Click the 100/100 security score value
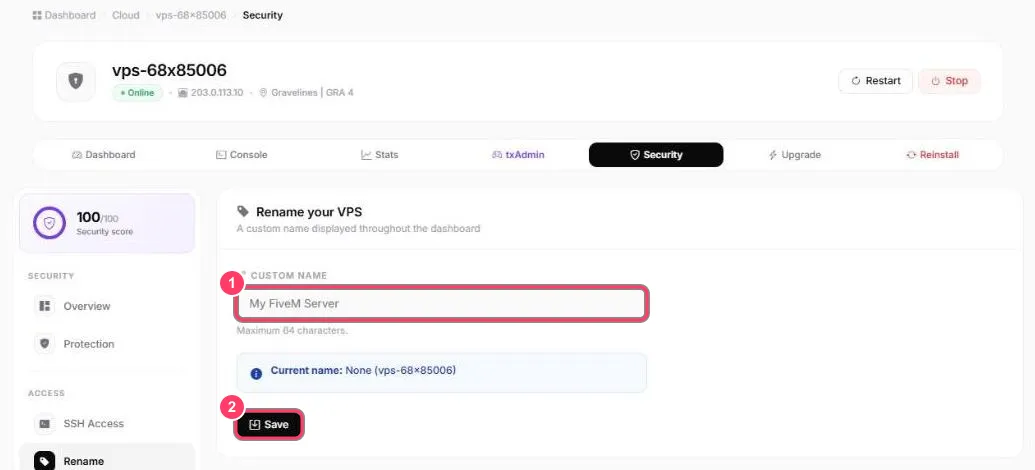 [x=97, y=217]
